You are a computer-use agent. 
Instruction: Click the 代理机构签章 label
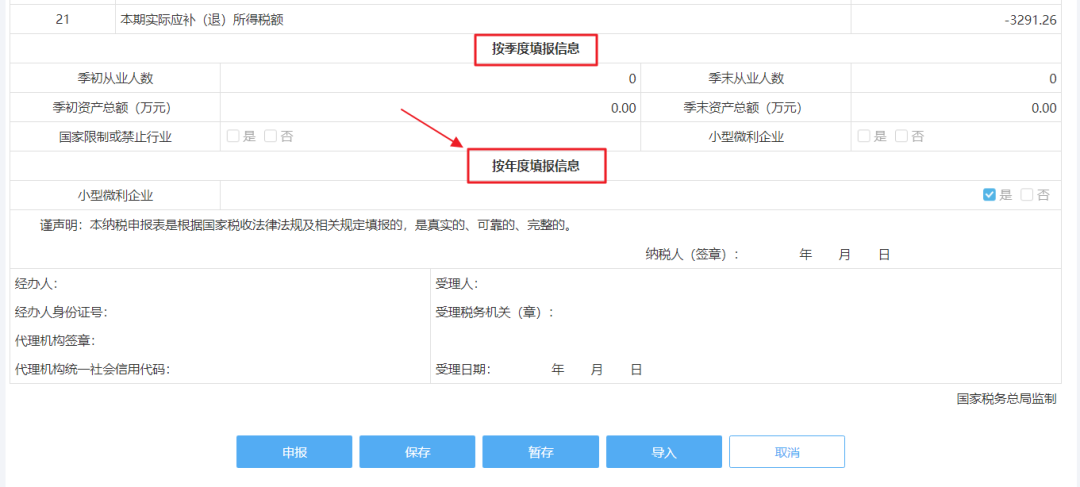click(55, 340)
